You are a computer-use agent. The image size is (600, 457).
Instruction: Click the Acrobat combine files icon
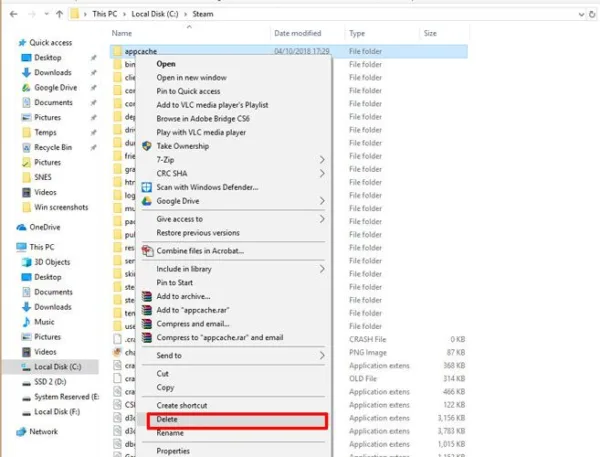(x=147, y=251)
